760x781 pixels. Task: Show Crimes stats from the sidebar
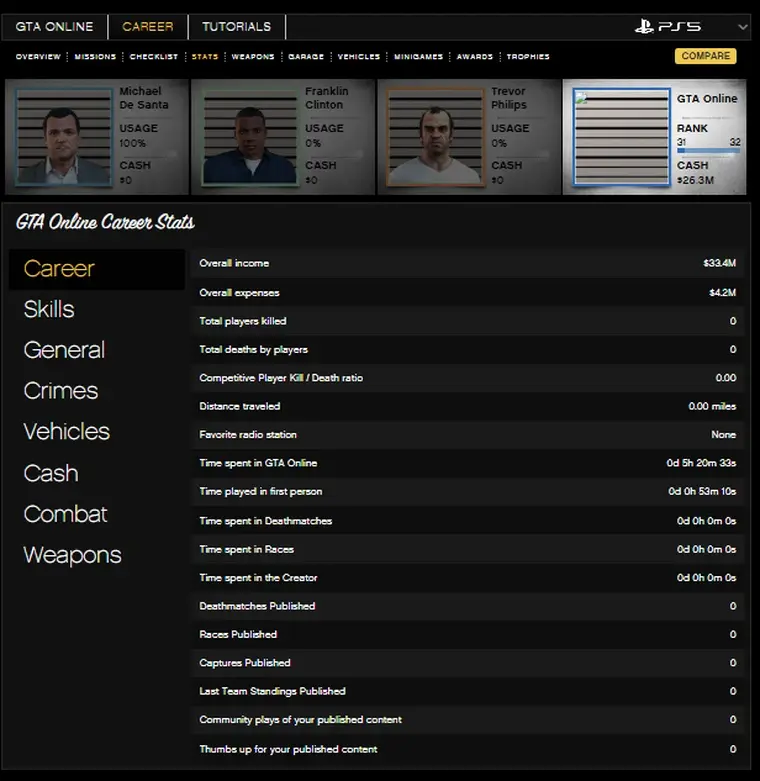(61, 391)
